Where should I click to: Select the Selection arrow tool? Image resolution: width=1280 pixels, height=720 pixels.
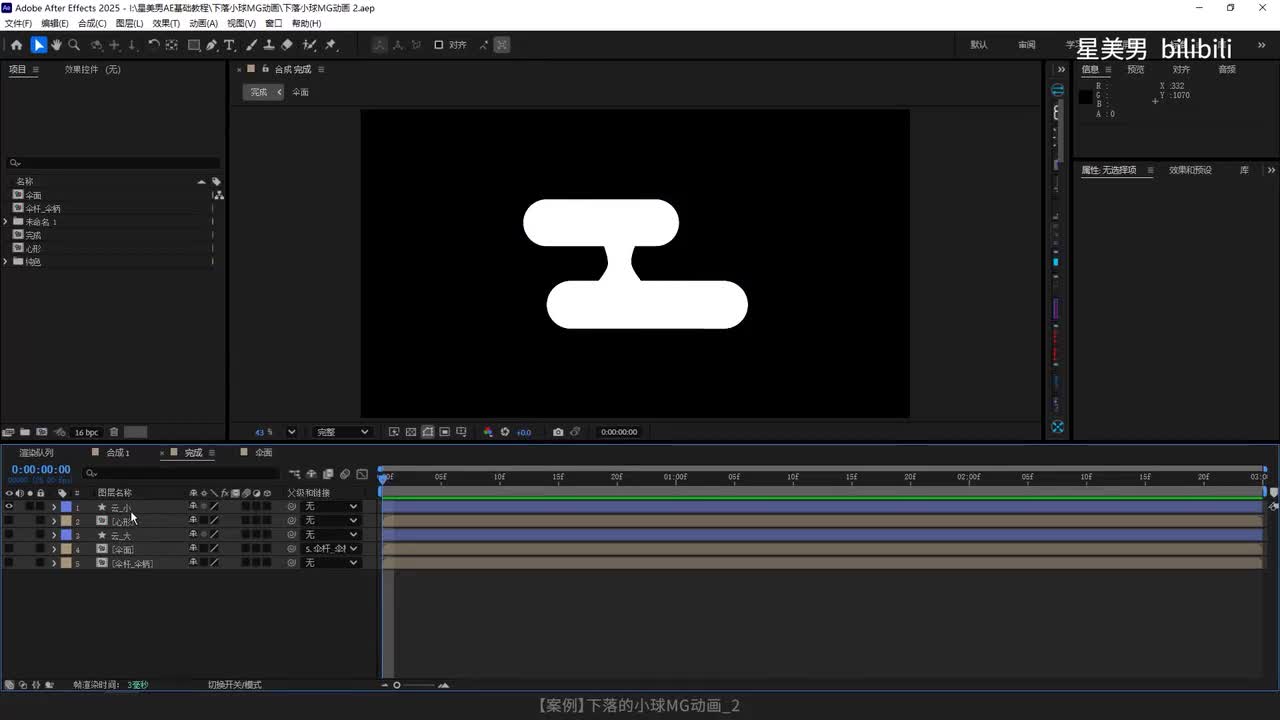(38, 45)
